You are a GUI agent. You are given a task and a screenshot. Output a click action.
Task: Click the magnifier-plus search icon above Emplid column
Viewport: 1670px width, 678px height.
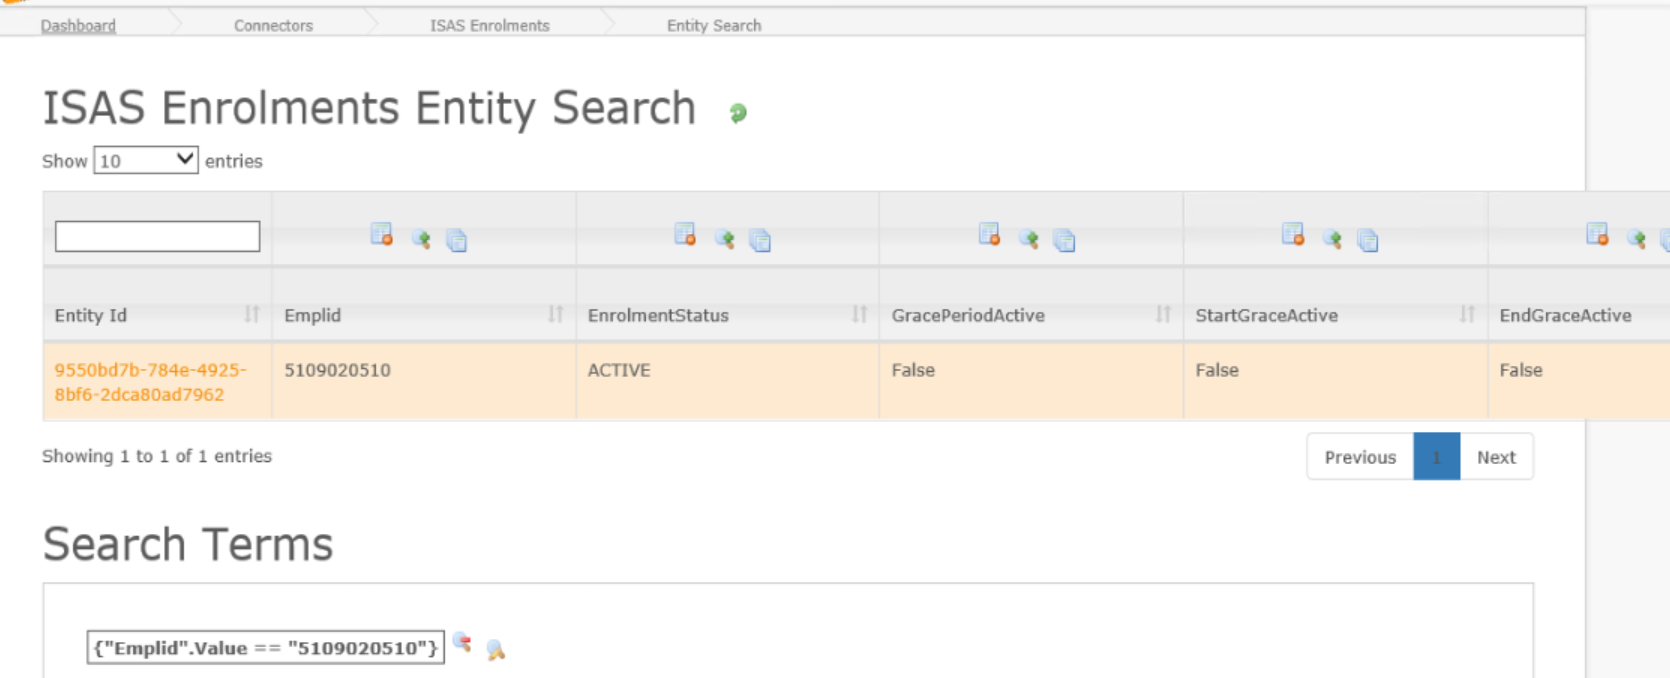[421, 239]
